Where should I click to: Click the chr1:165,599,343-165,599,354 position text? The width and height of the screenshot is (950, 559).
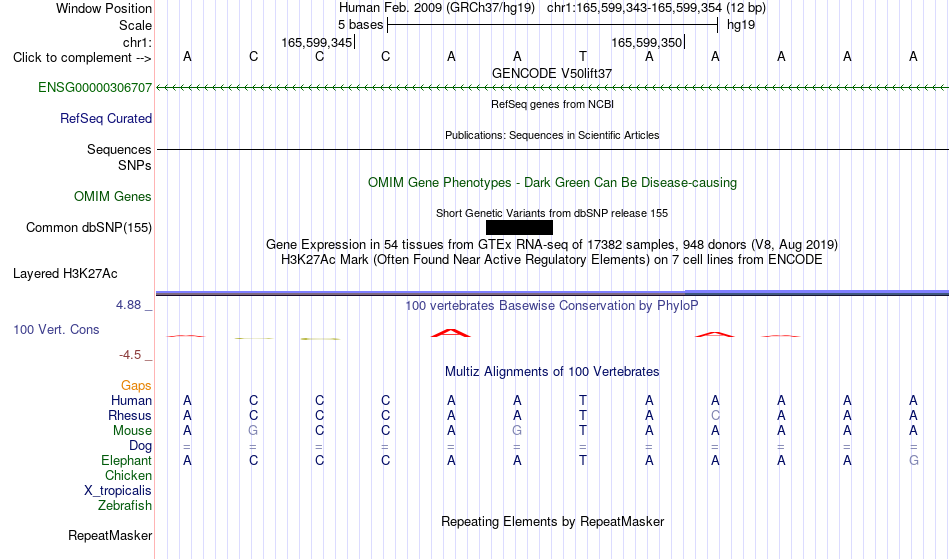tap(634, 8)
